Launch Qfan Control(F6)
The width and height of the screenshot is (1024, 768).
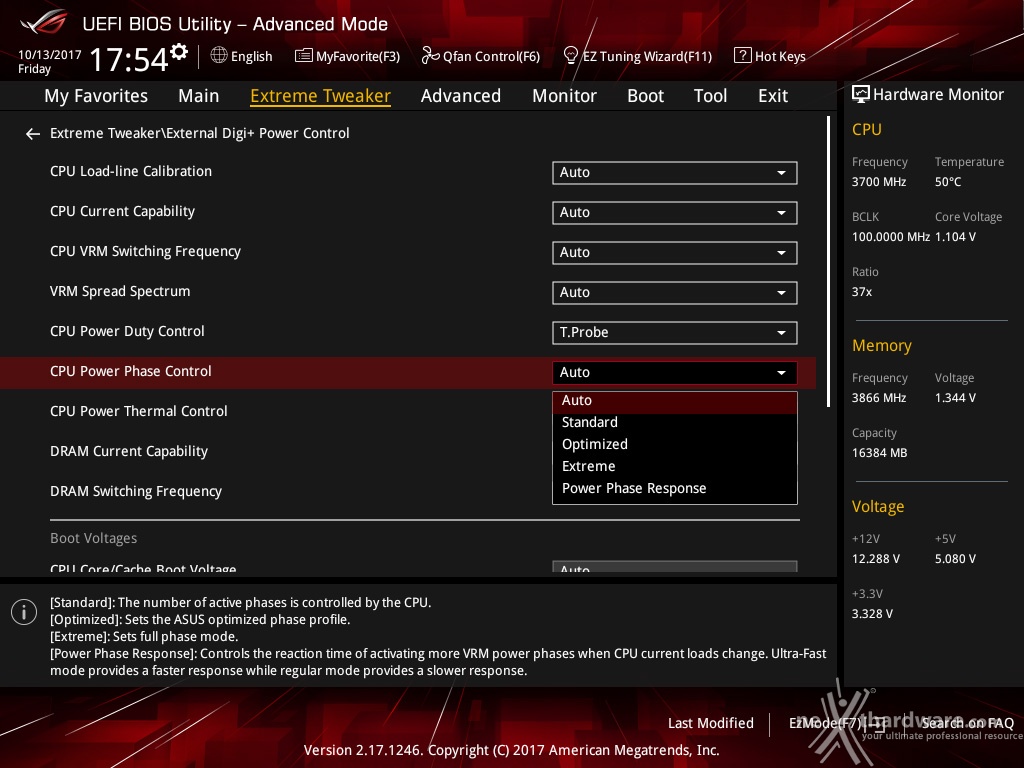(x=491, y=57)
